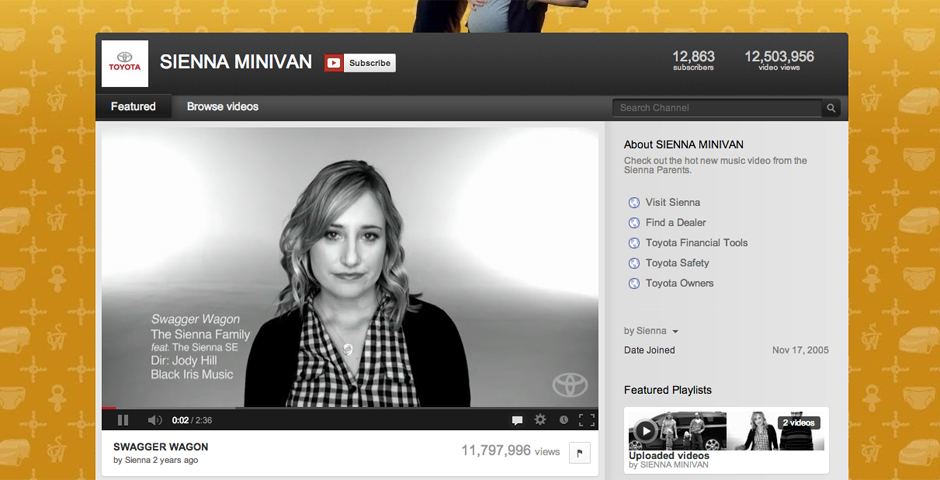The height and width of the screenshot is (480, 940).
Task: Open the Browse videos tab
Action: 222,107
